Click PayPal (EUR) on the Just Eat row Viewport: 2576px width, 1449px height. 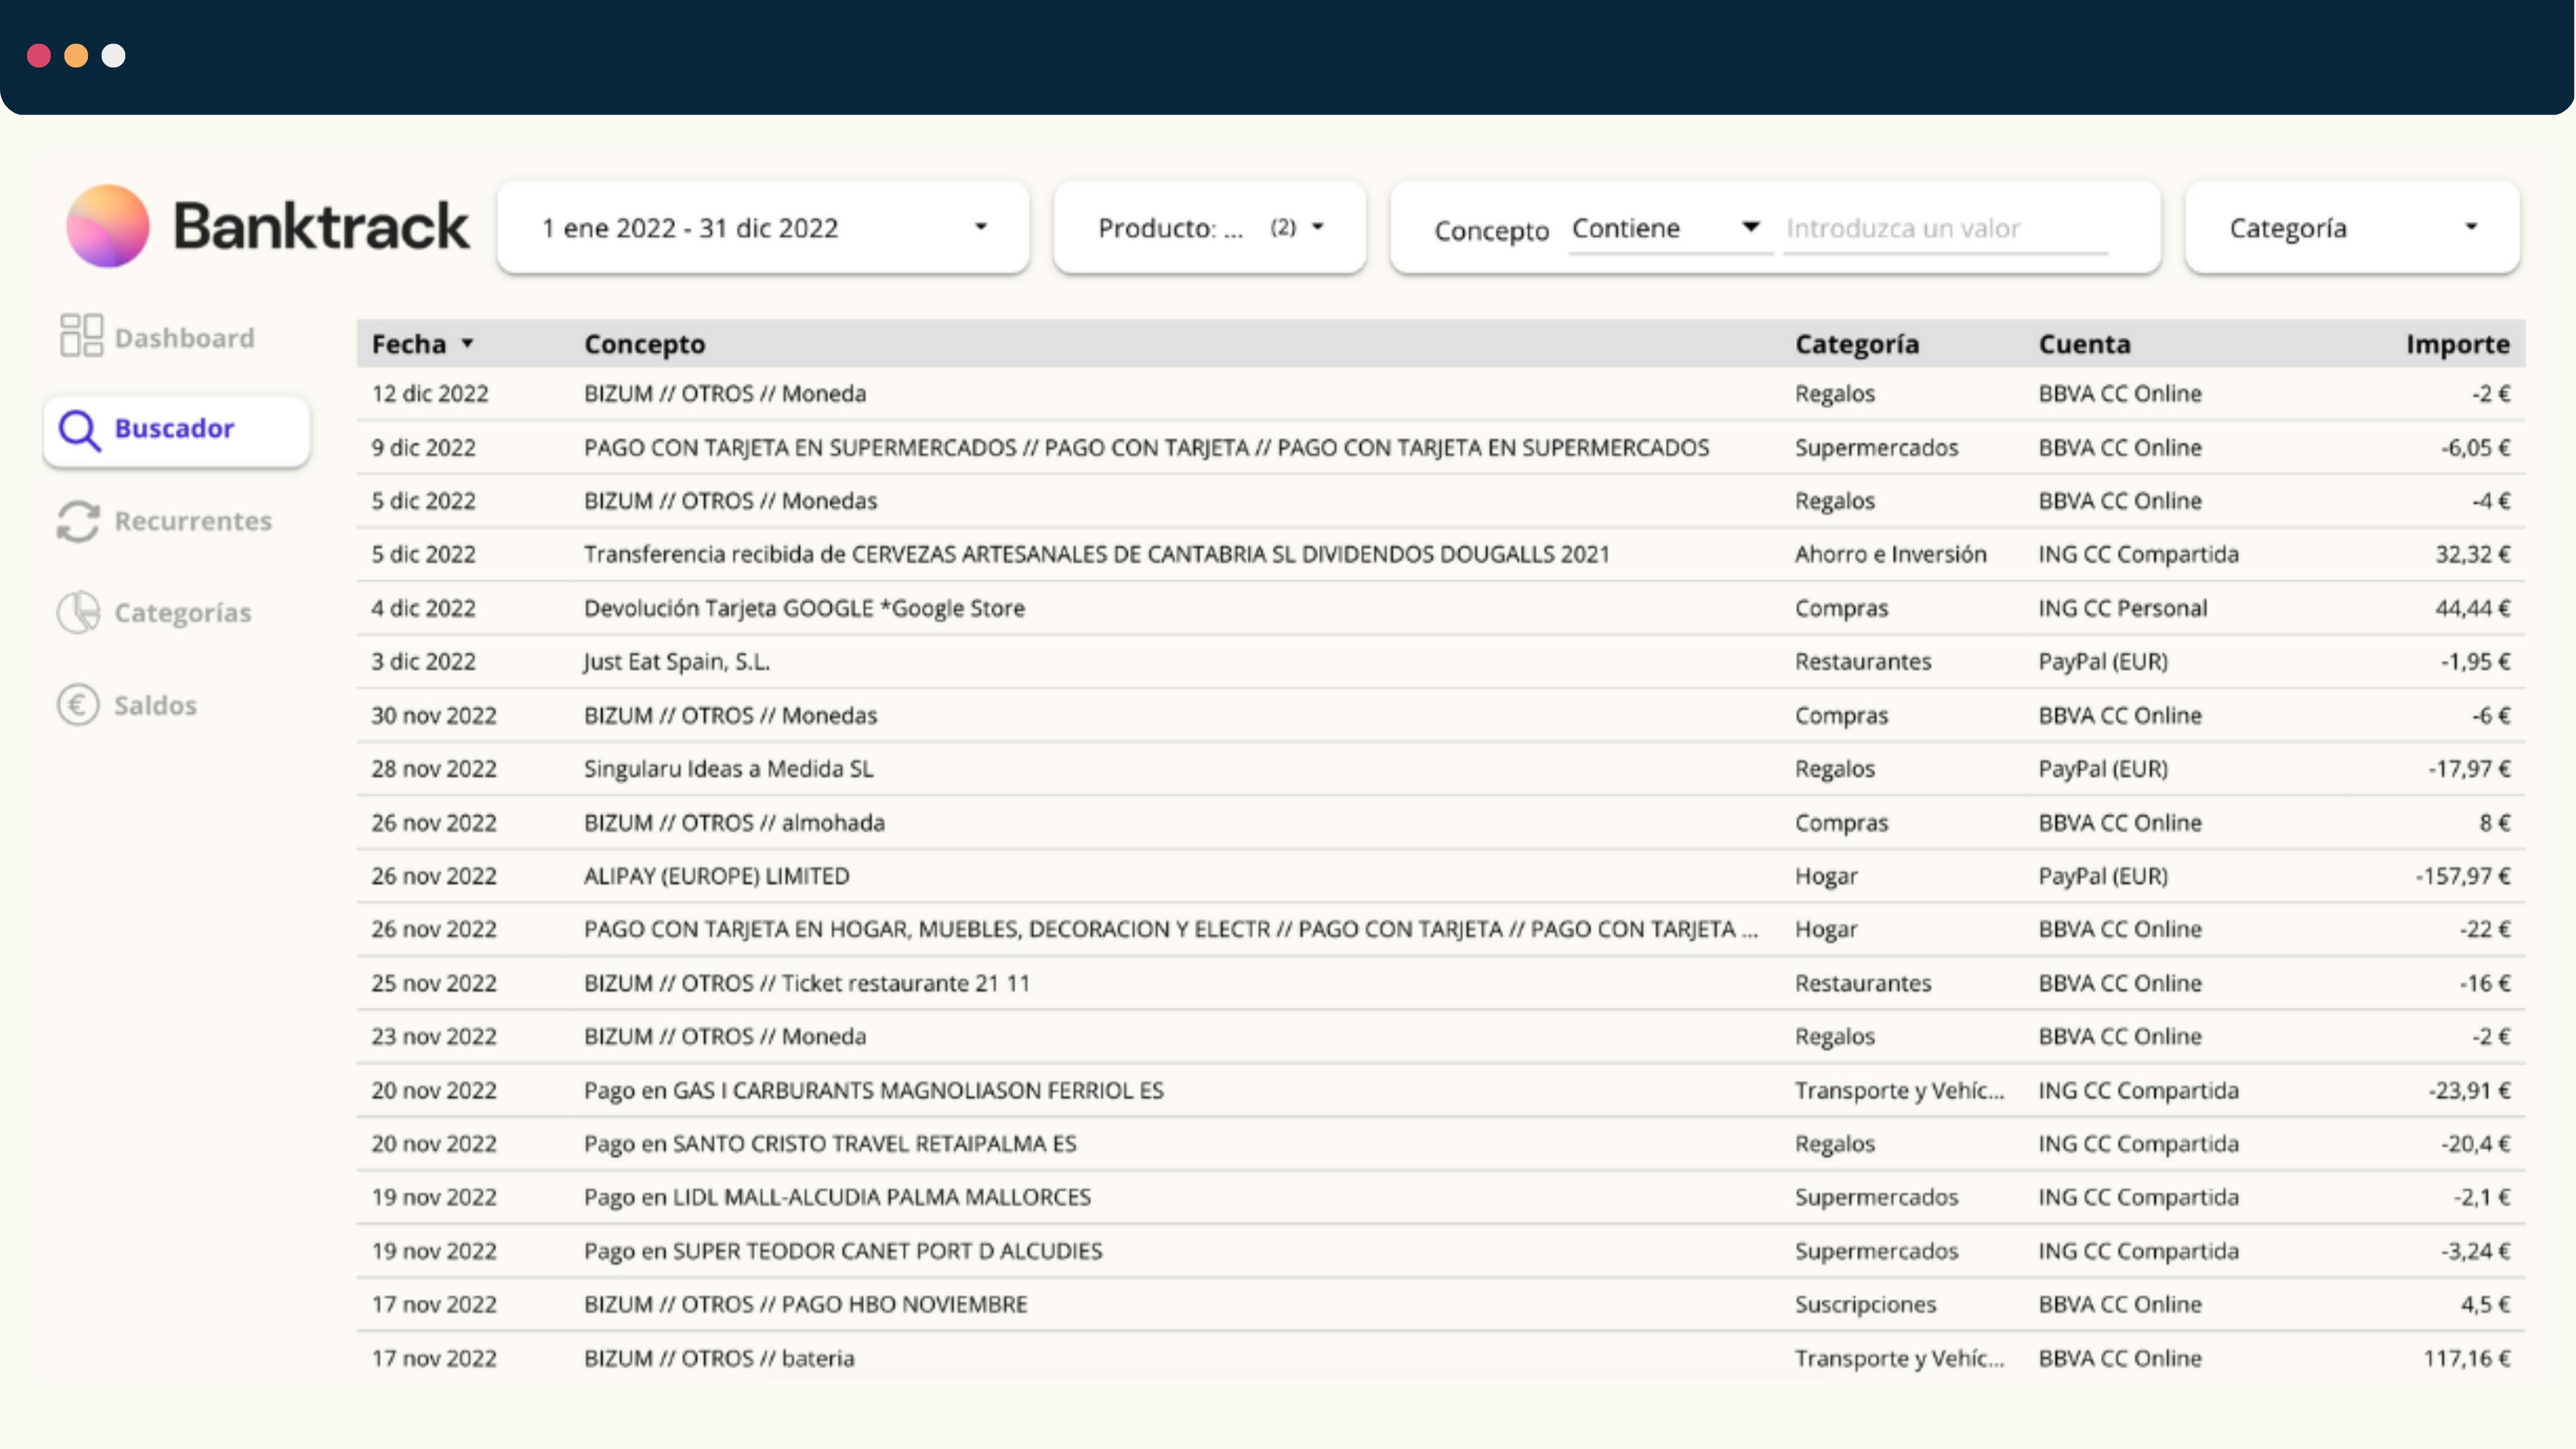[2103, 661]
